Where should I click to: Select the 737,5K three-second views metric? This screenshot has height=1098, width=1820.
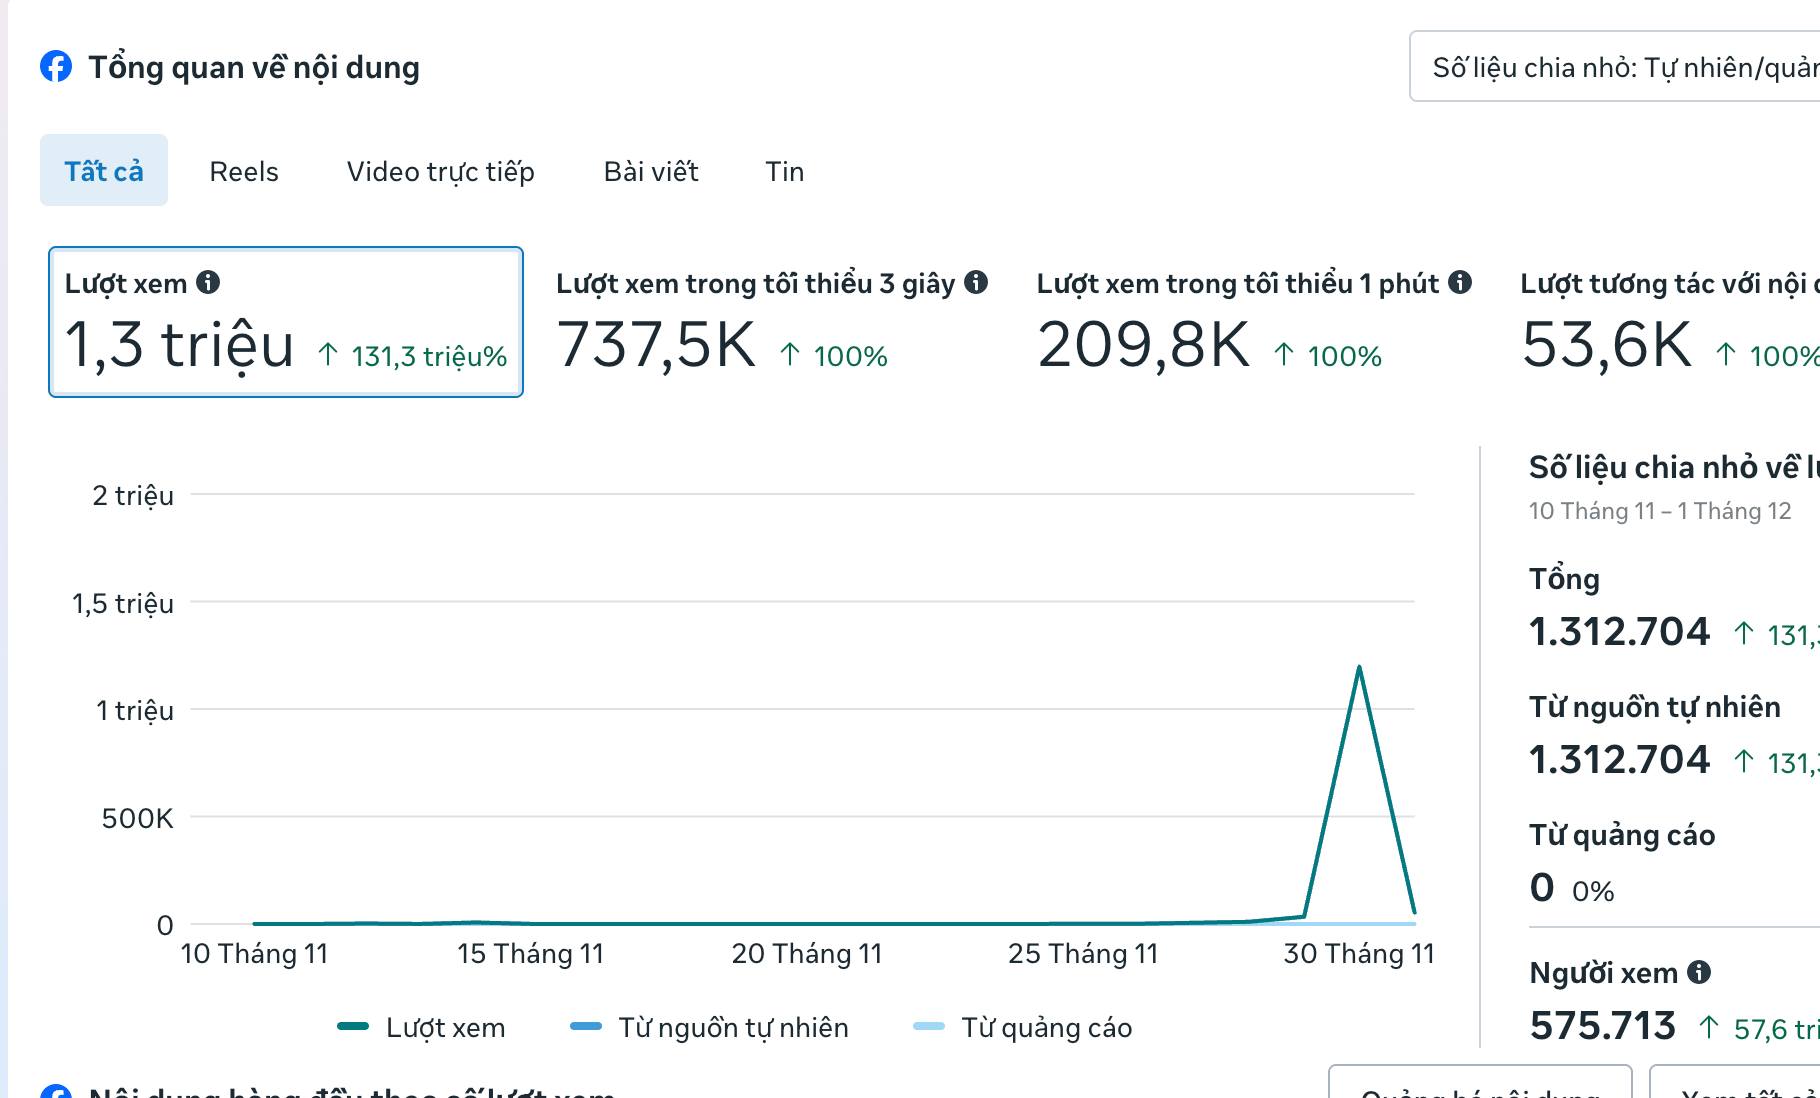coord(770,322)
